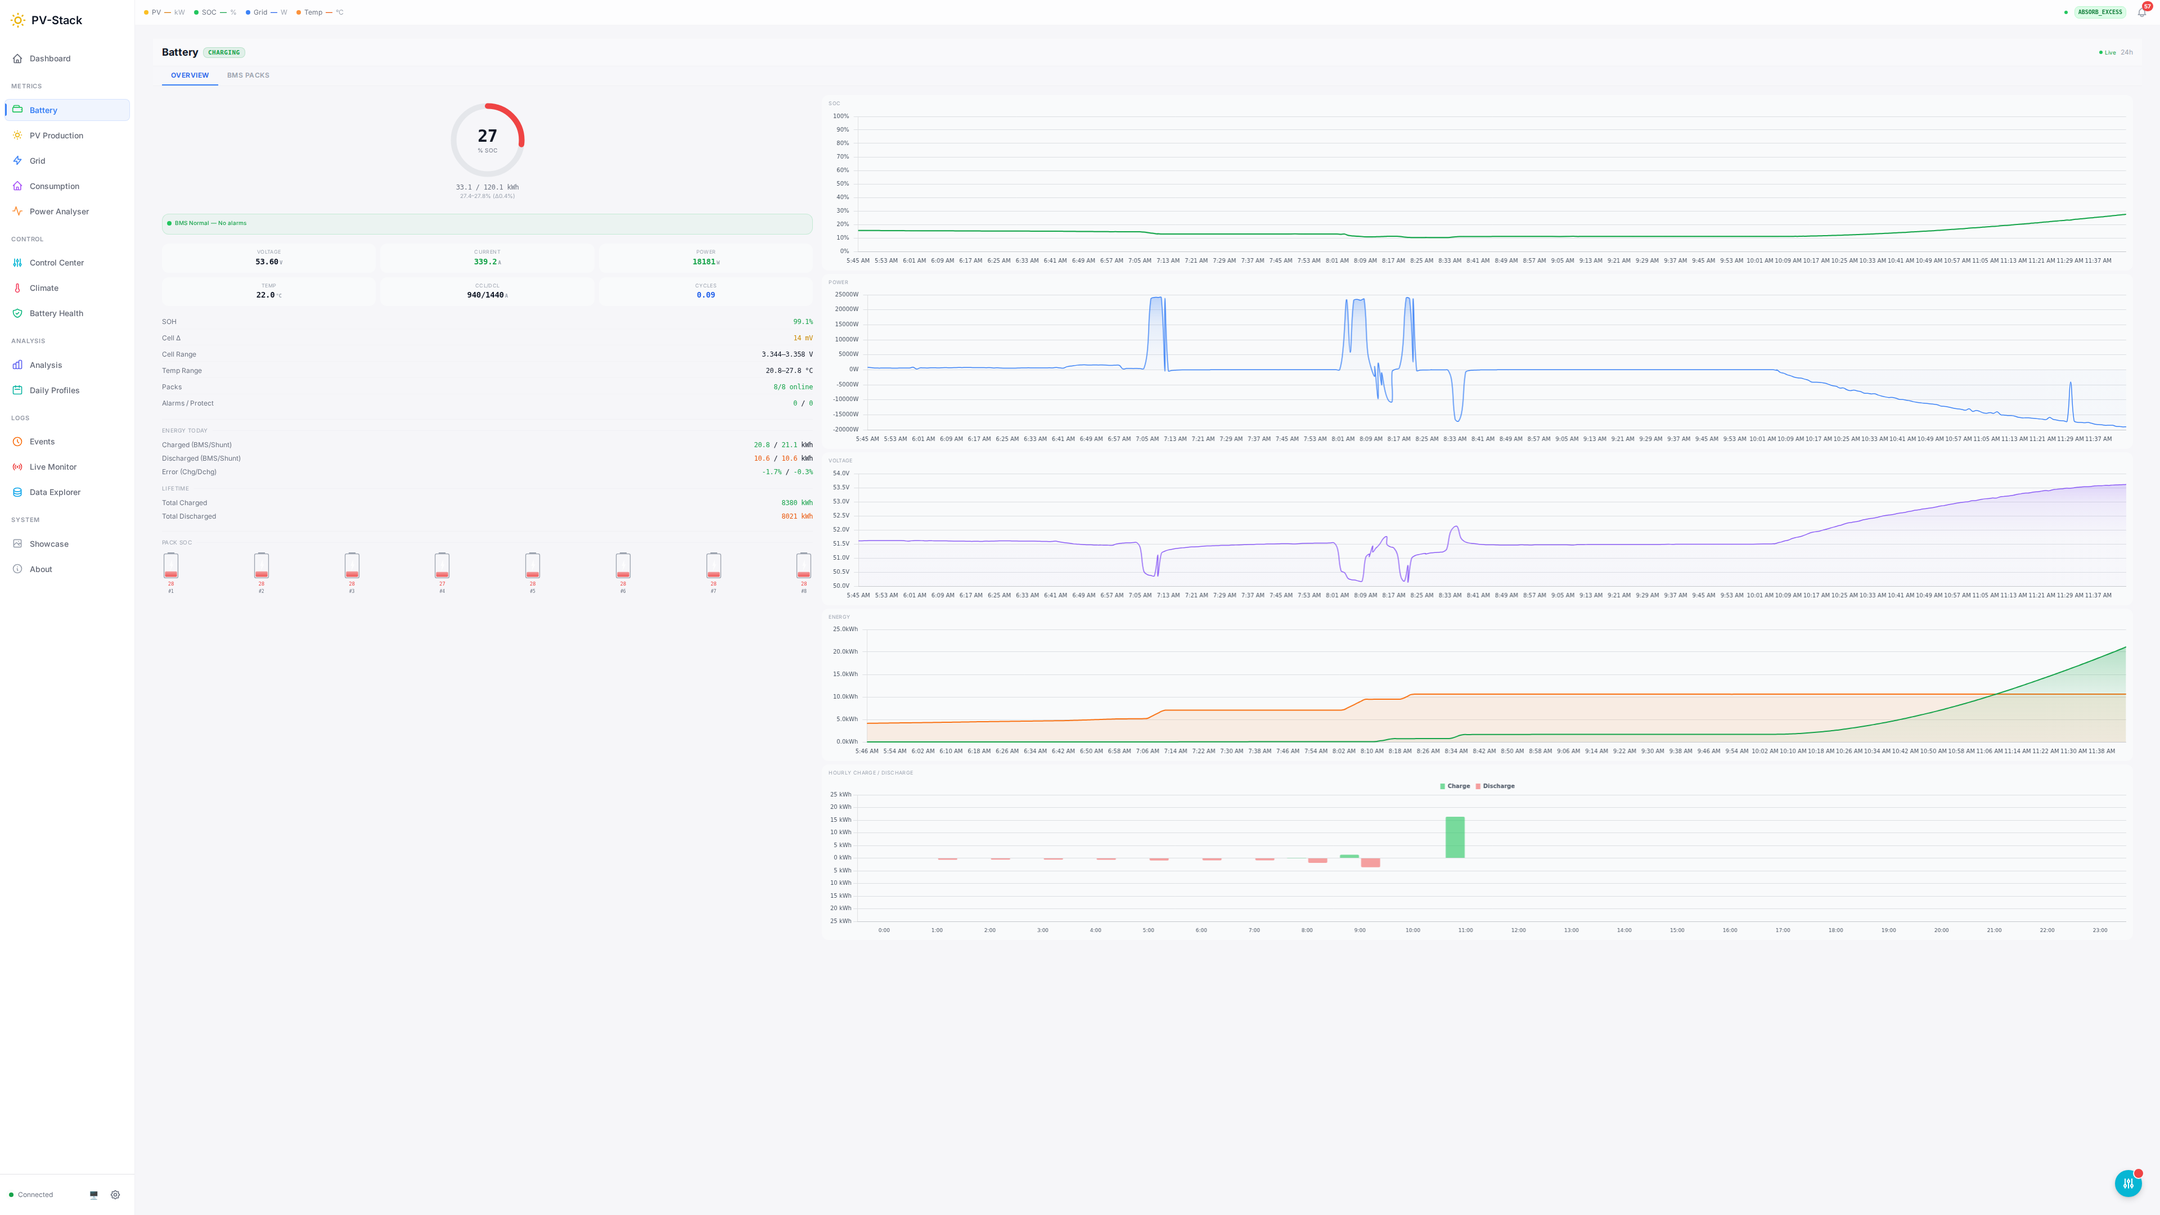Image resolution: width=2160 pixels, height=1215 pixels.
Task: Toggle the Discharge series in hourly chart legend
Action: click(x=1493, y=785)
